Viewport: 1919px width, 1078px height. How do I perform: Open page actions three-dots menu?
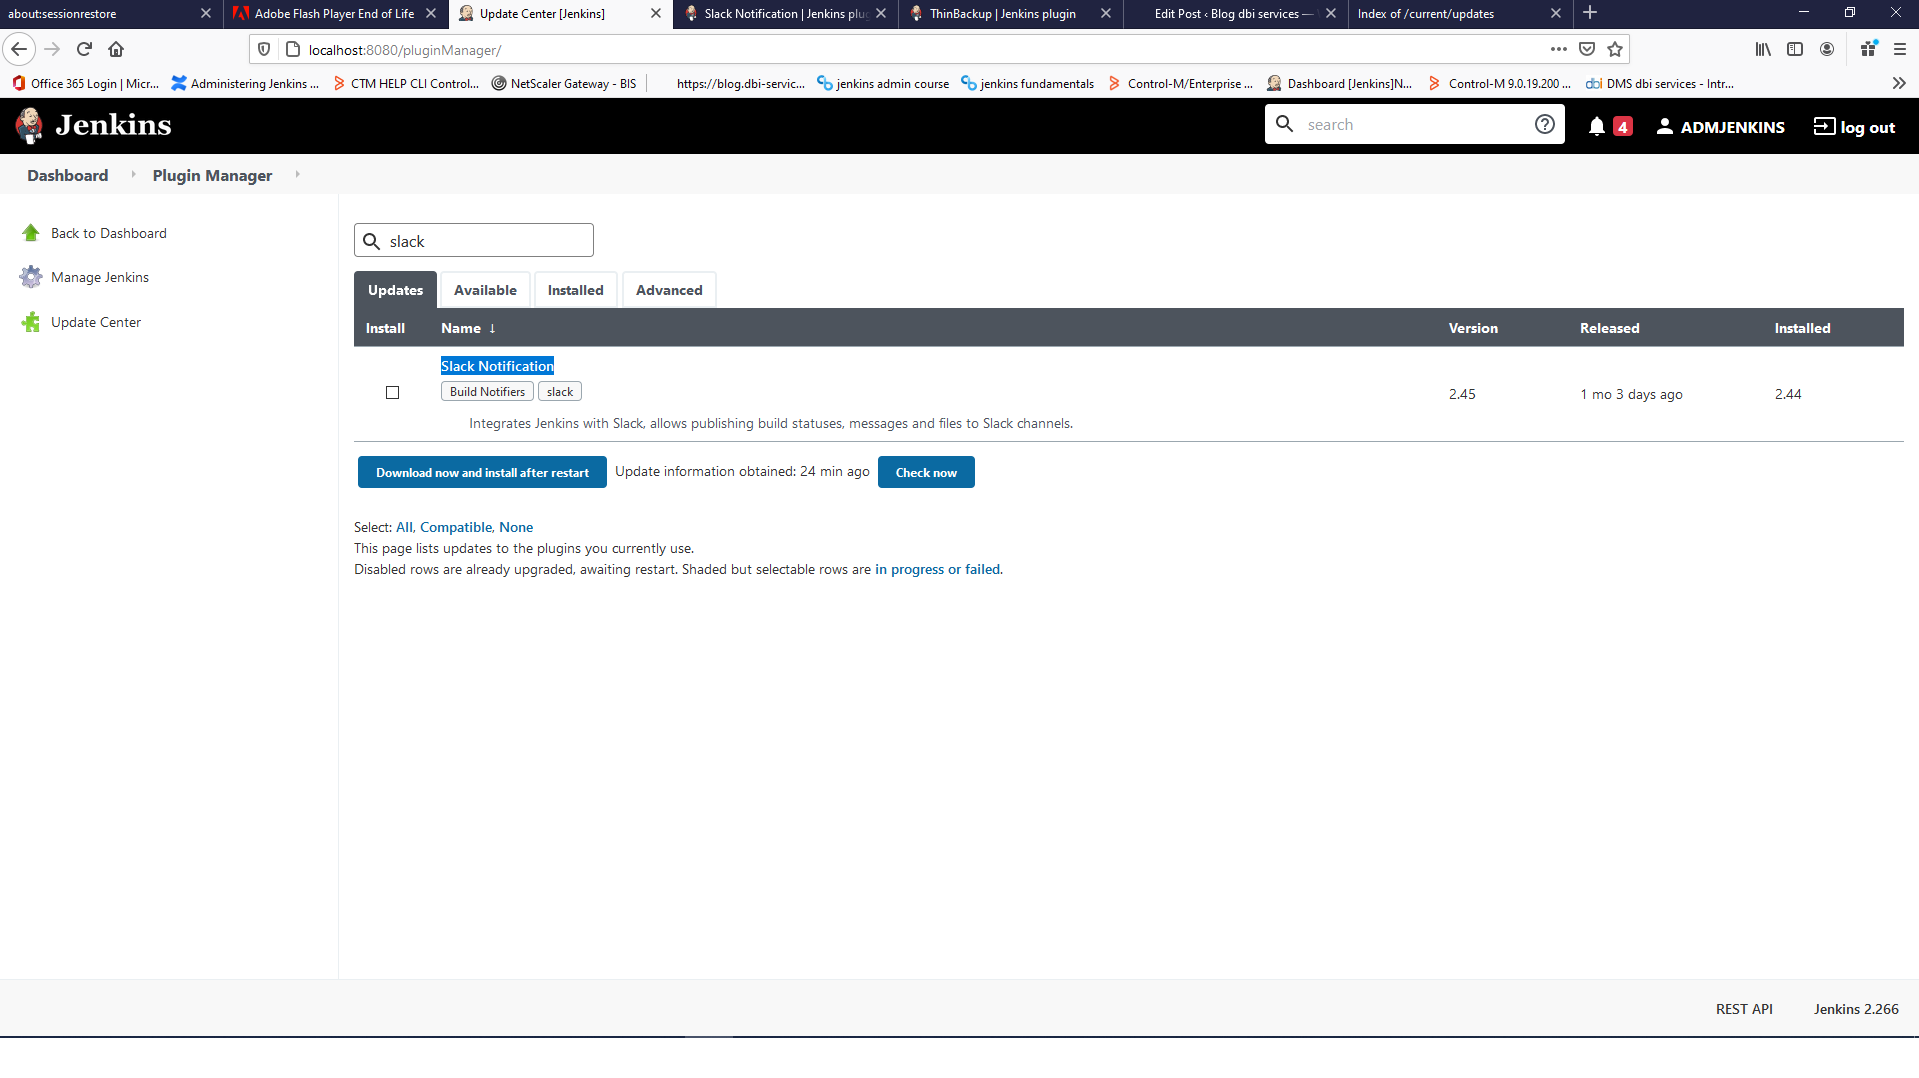tap(1559, 49)
